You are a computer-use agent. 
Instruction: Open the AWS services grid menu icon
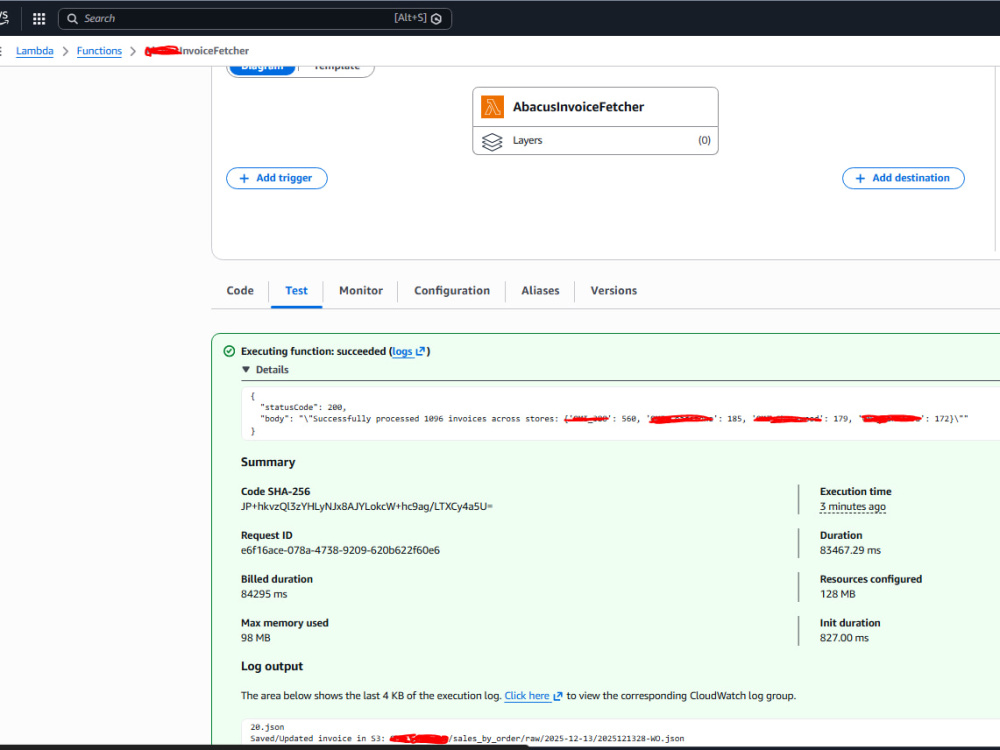pos(39,18)
